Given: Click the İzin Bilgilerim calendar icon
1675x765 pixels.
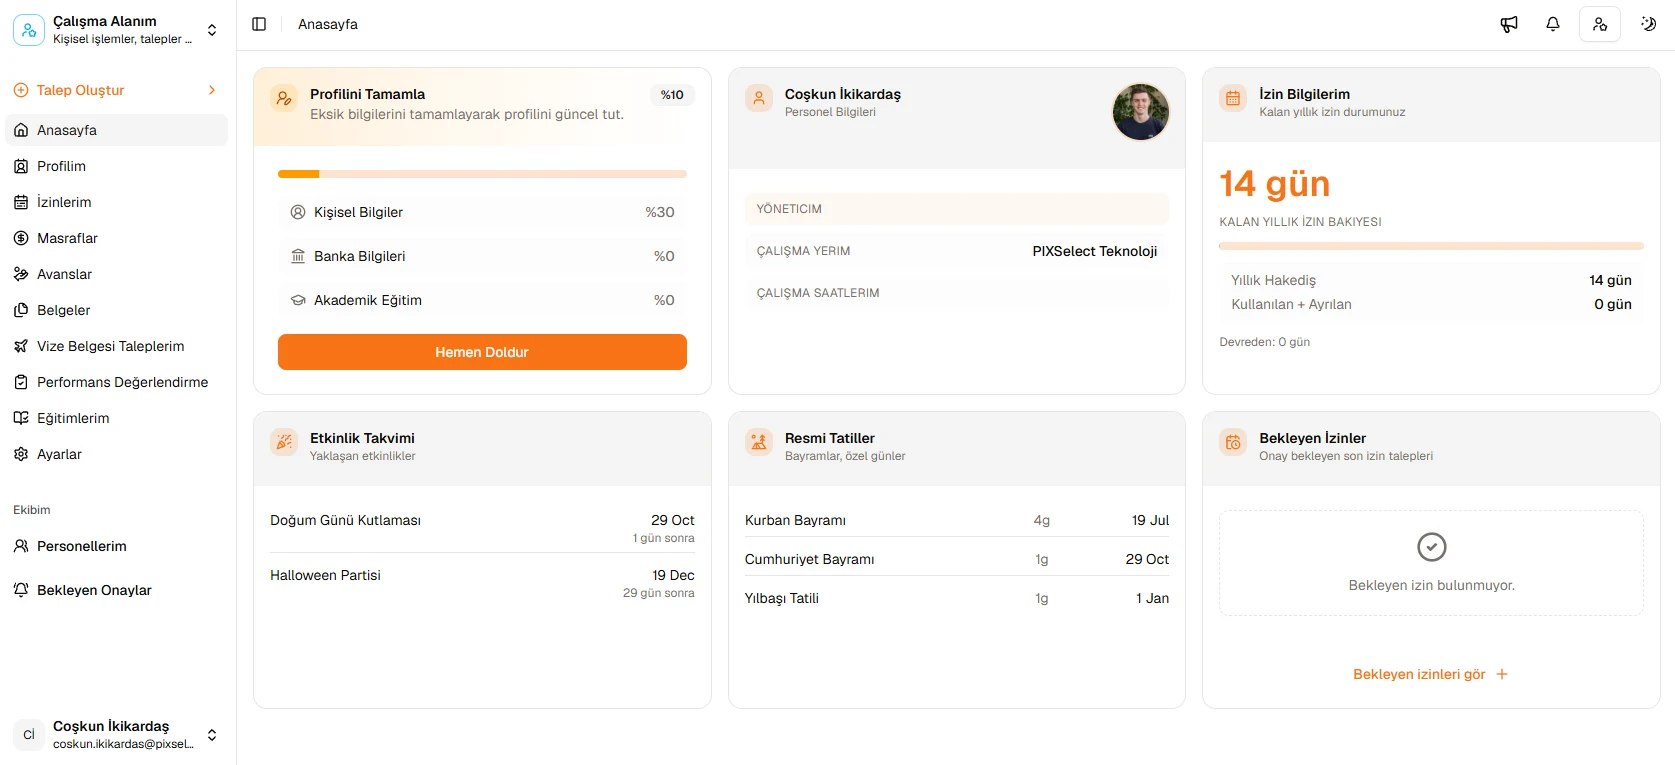Looking at the screenshot, I should pos(1233,98).
